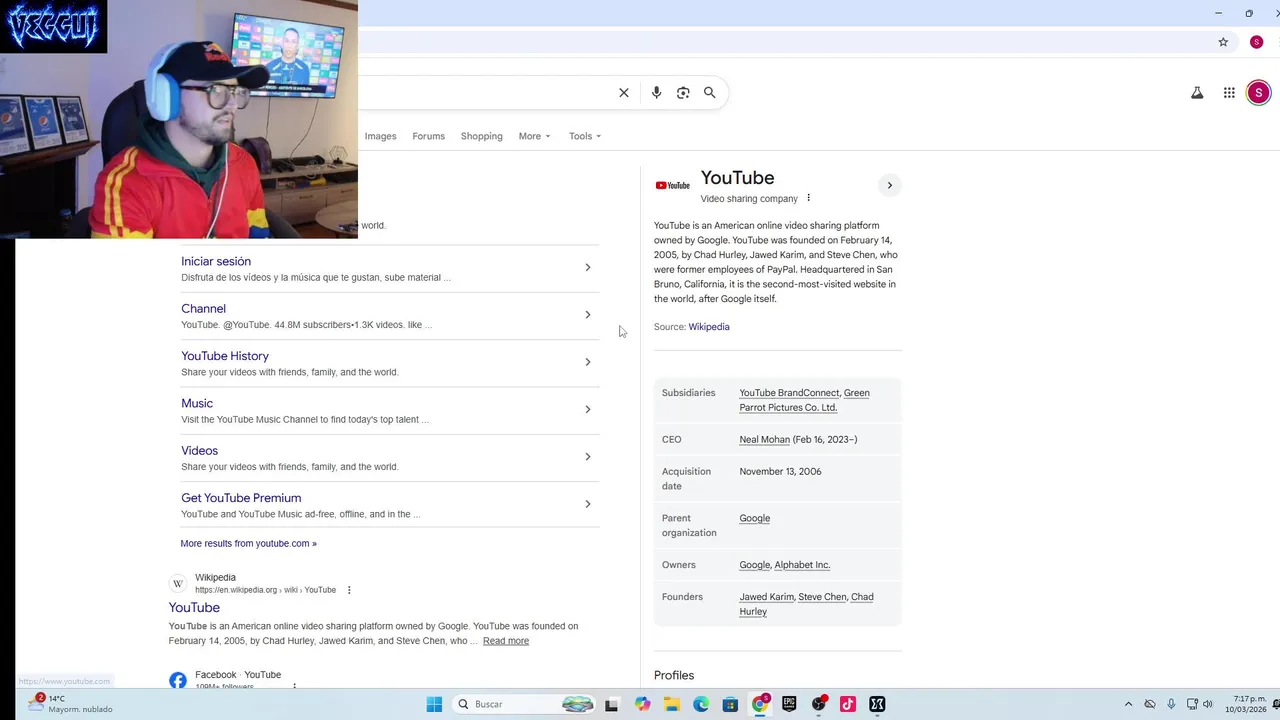Open the Iniciar sesión sitelink chevron
The image size is (1280, 720).
click(x=588, y=268)
